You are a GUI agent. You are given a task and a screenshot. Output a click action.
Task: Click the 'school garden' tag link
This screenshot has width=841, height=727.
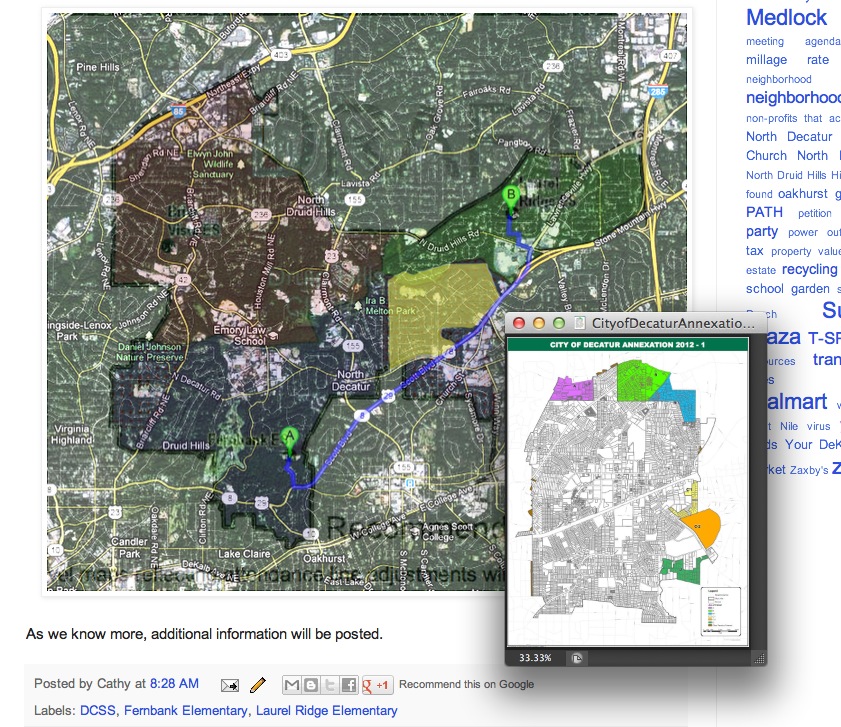(787, 289)
